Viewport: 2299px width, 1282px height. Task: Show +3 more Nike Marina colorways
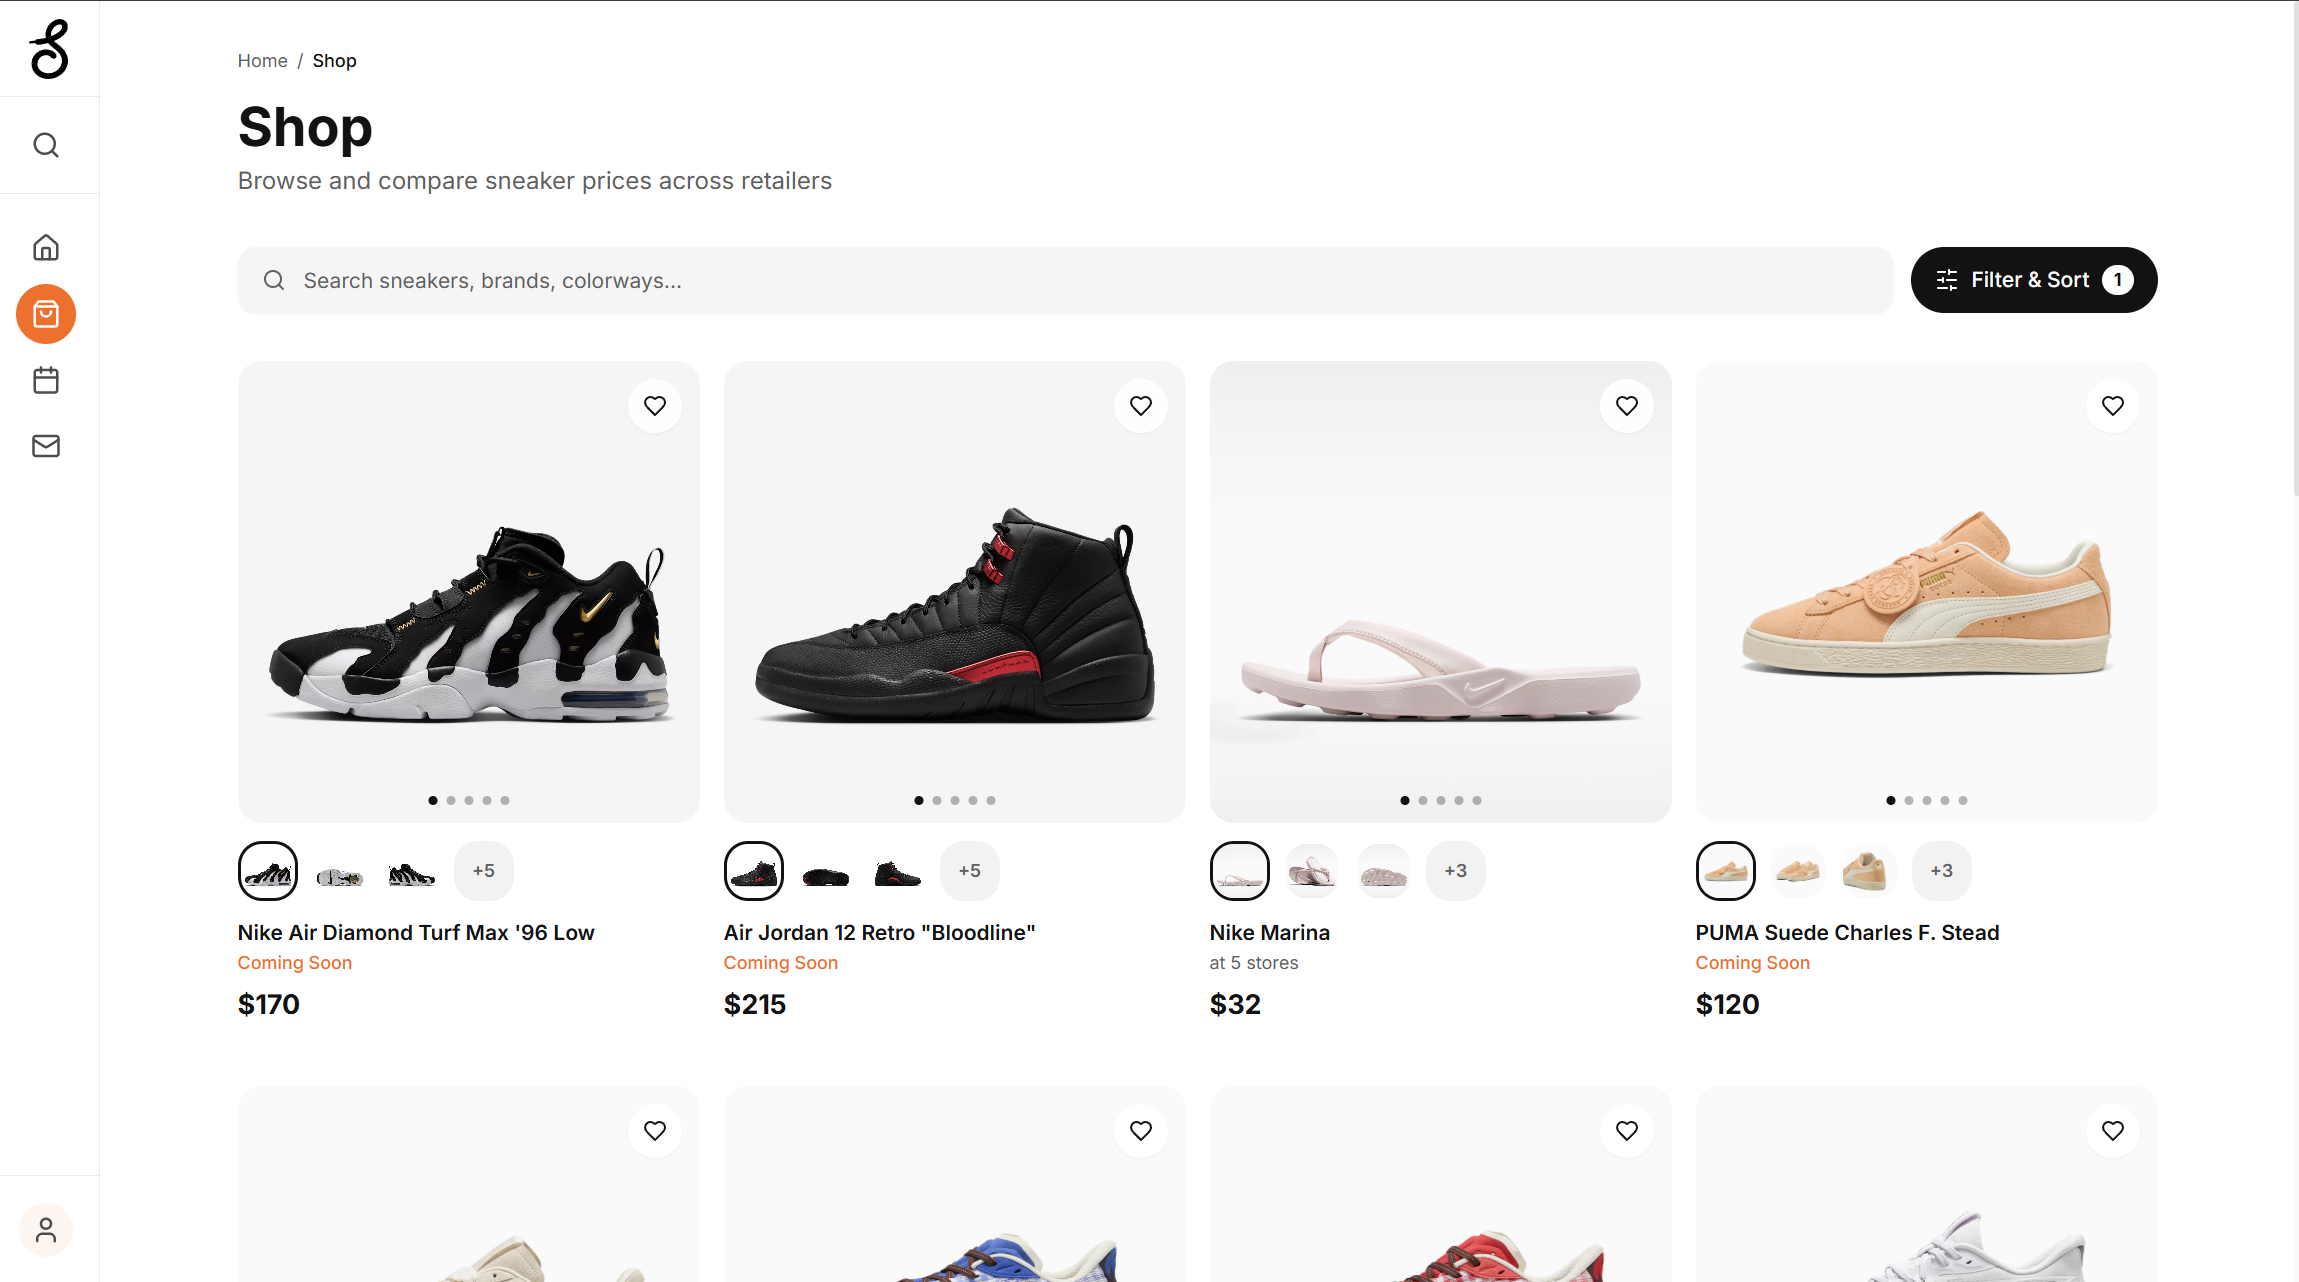click(x=1456, y=871)
